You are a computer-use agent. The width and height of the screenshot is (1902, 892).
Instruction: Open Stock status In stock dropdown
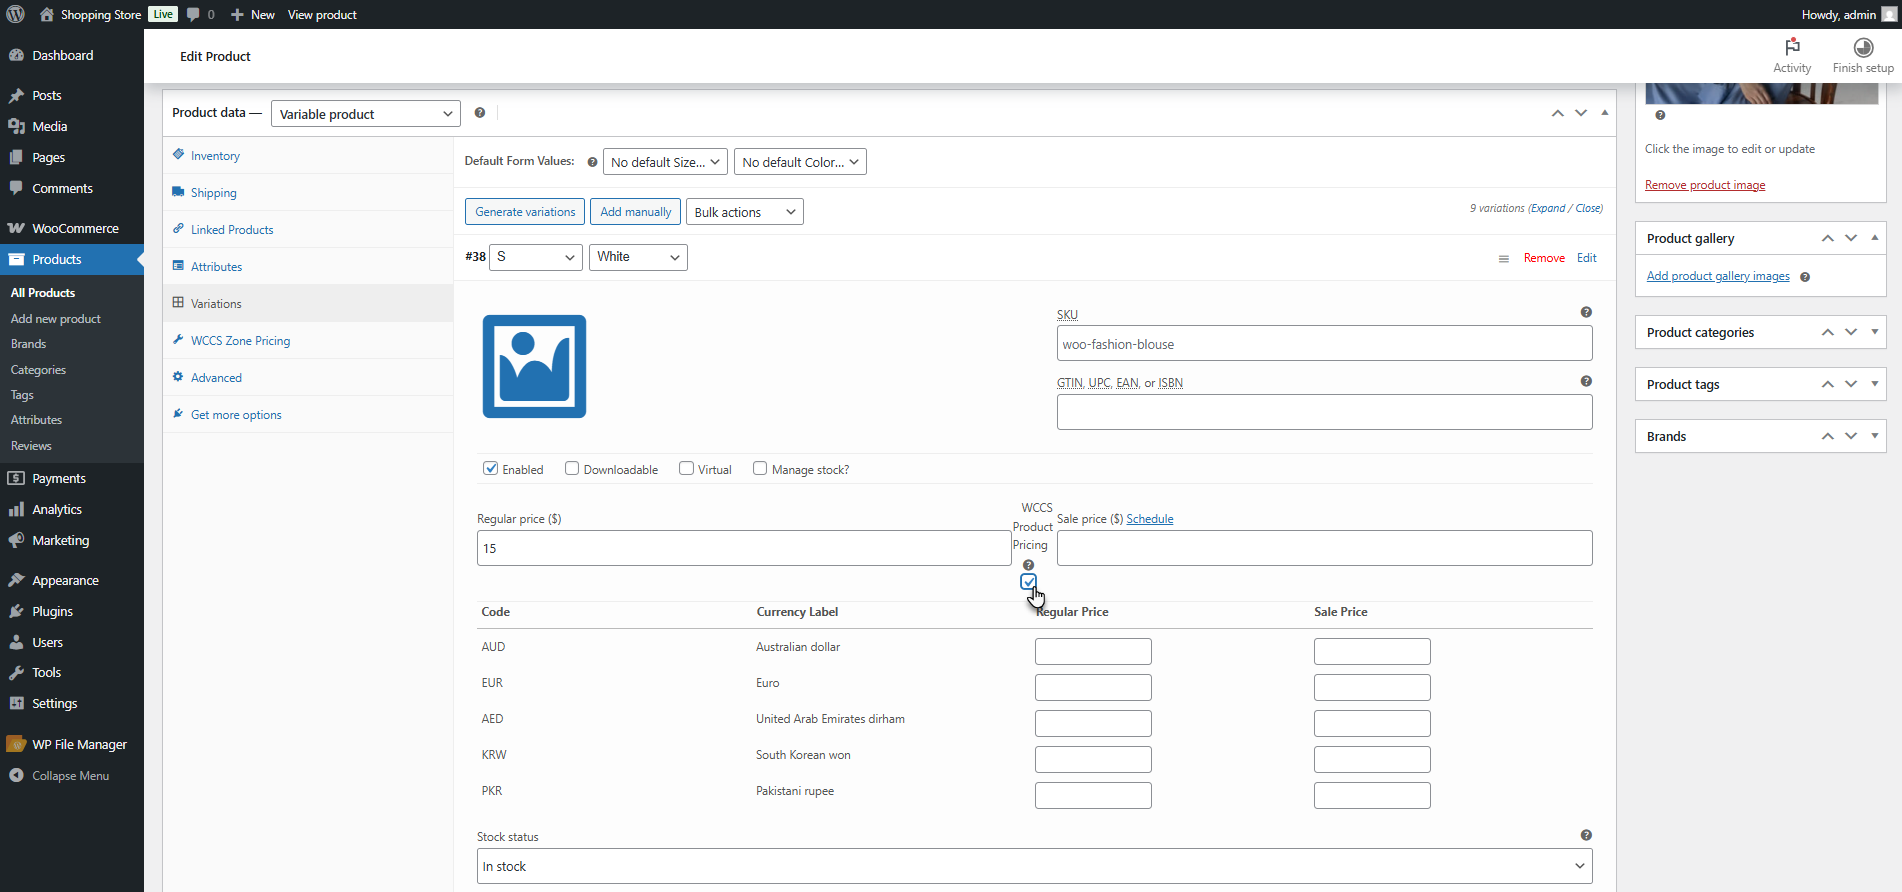[x=1035, y=867]
